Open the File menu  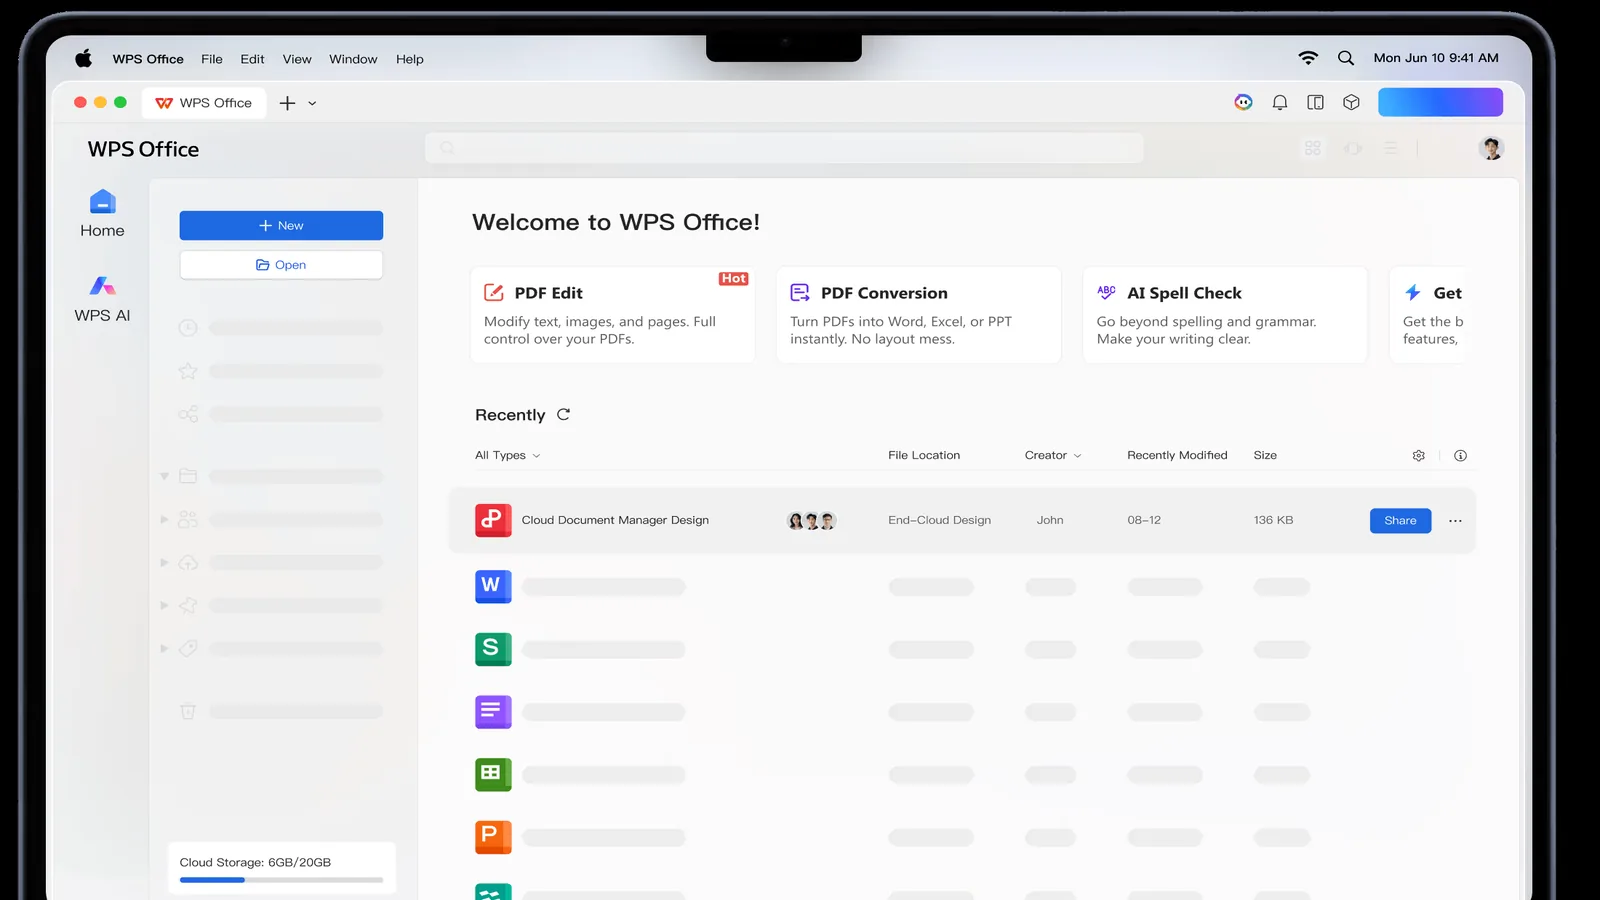pyautogui.click(x=212, y=59)
